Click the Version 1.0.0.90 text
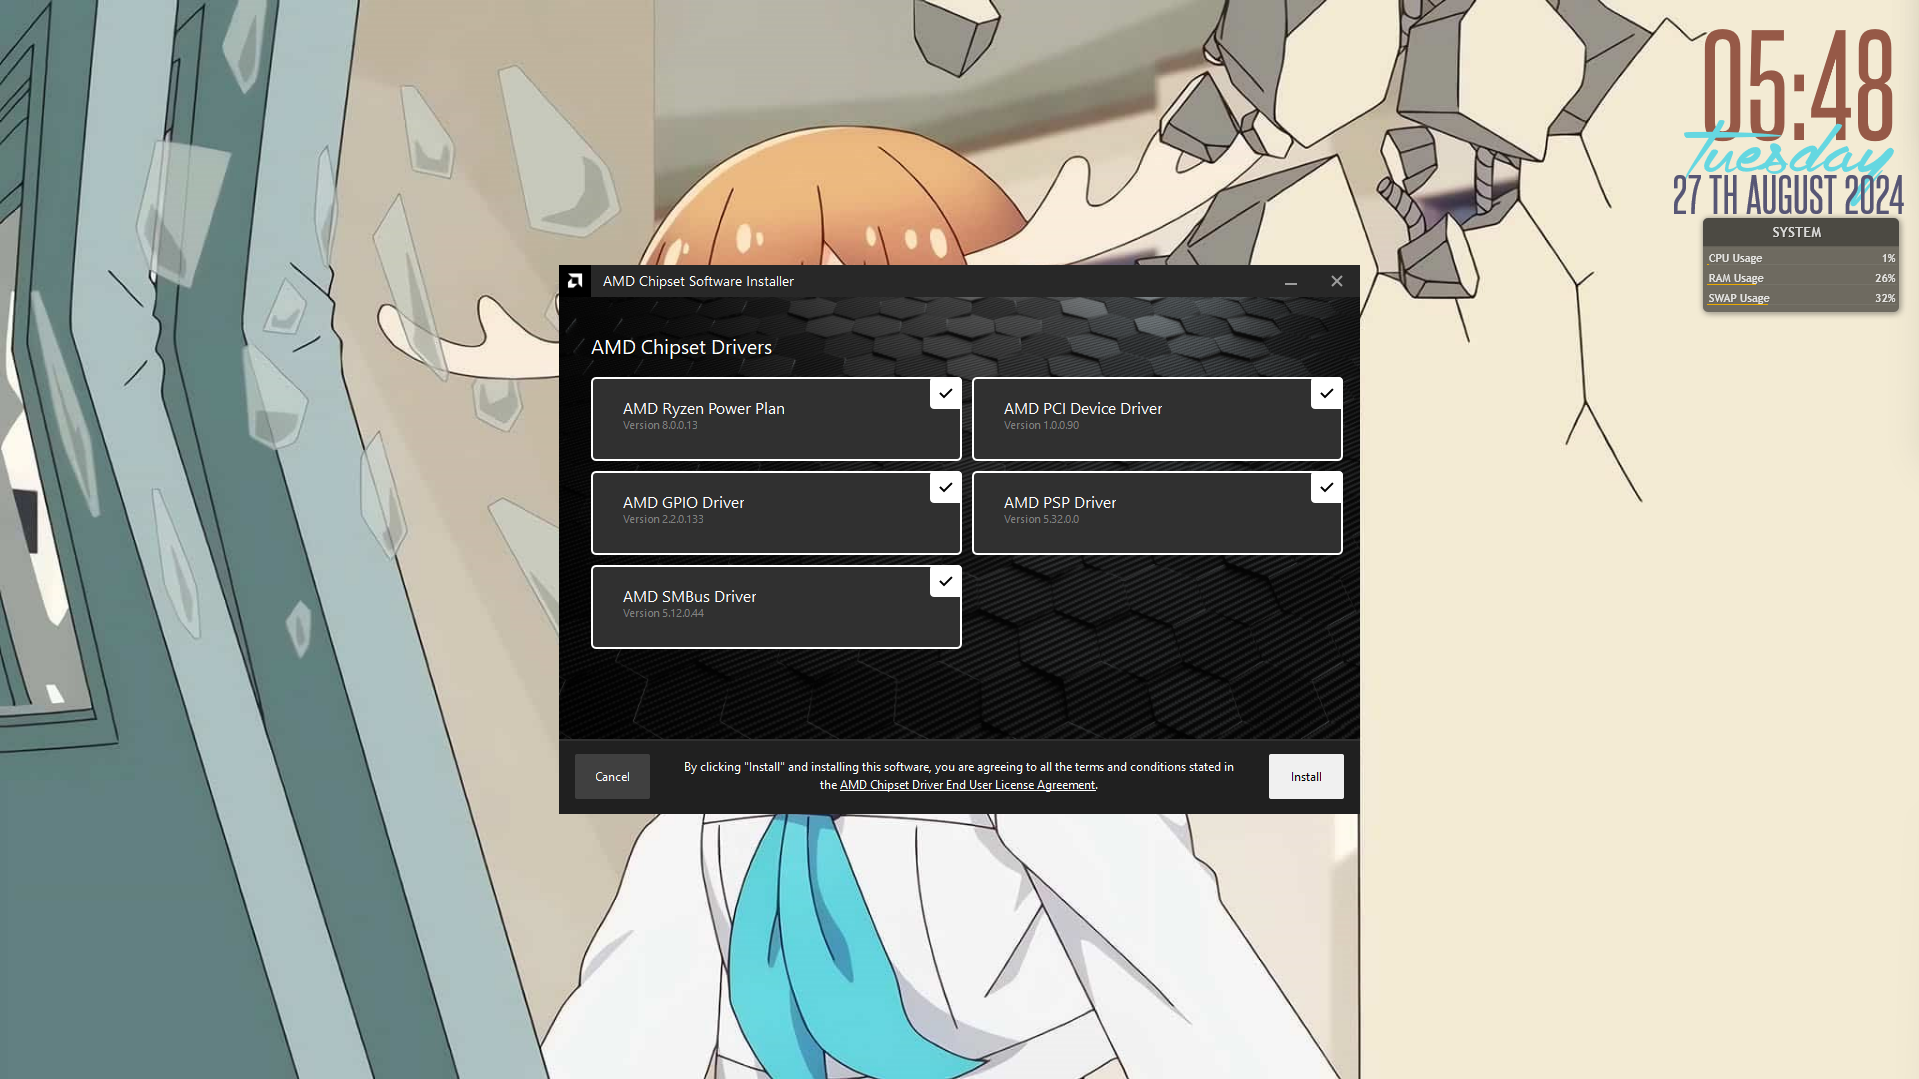1919x1079 pixels. click(x=1041, y=425)
